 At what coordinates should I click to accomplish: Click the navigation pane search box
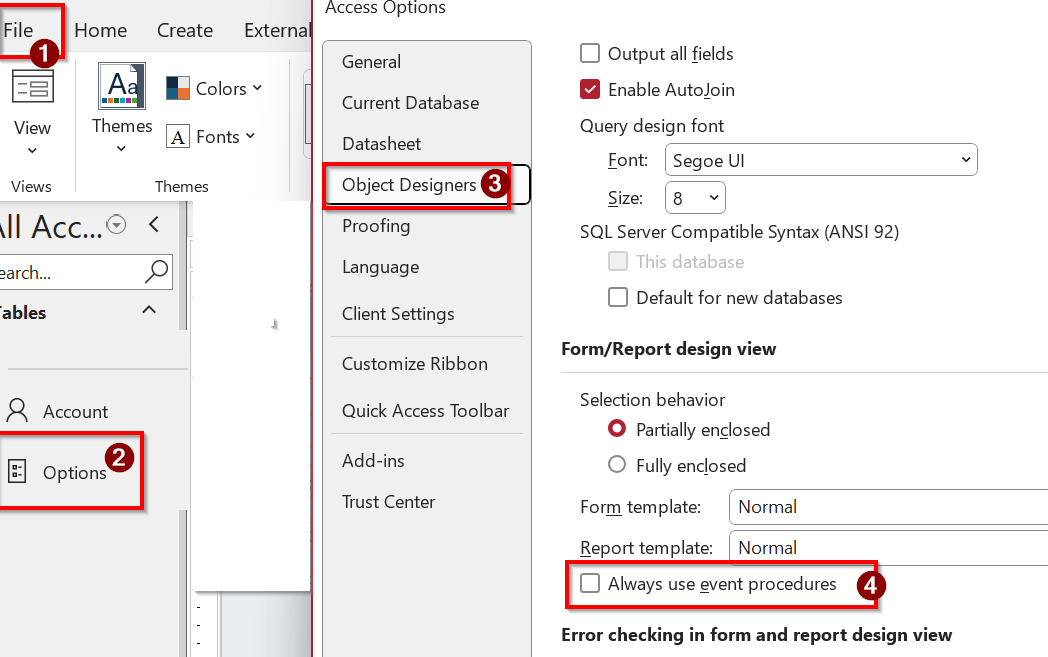(x=84, y=272)
